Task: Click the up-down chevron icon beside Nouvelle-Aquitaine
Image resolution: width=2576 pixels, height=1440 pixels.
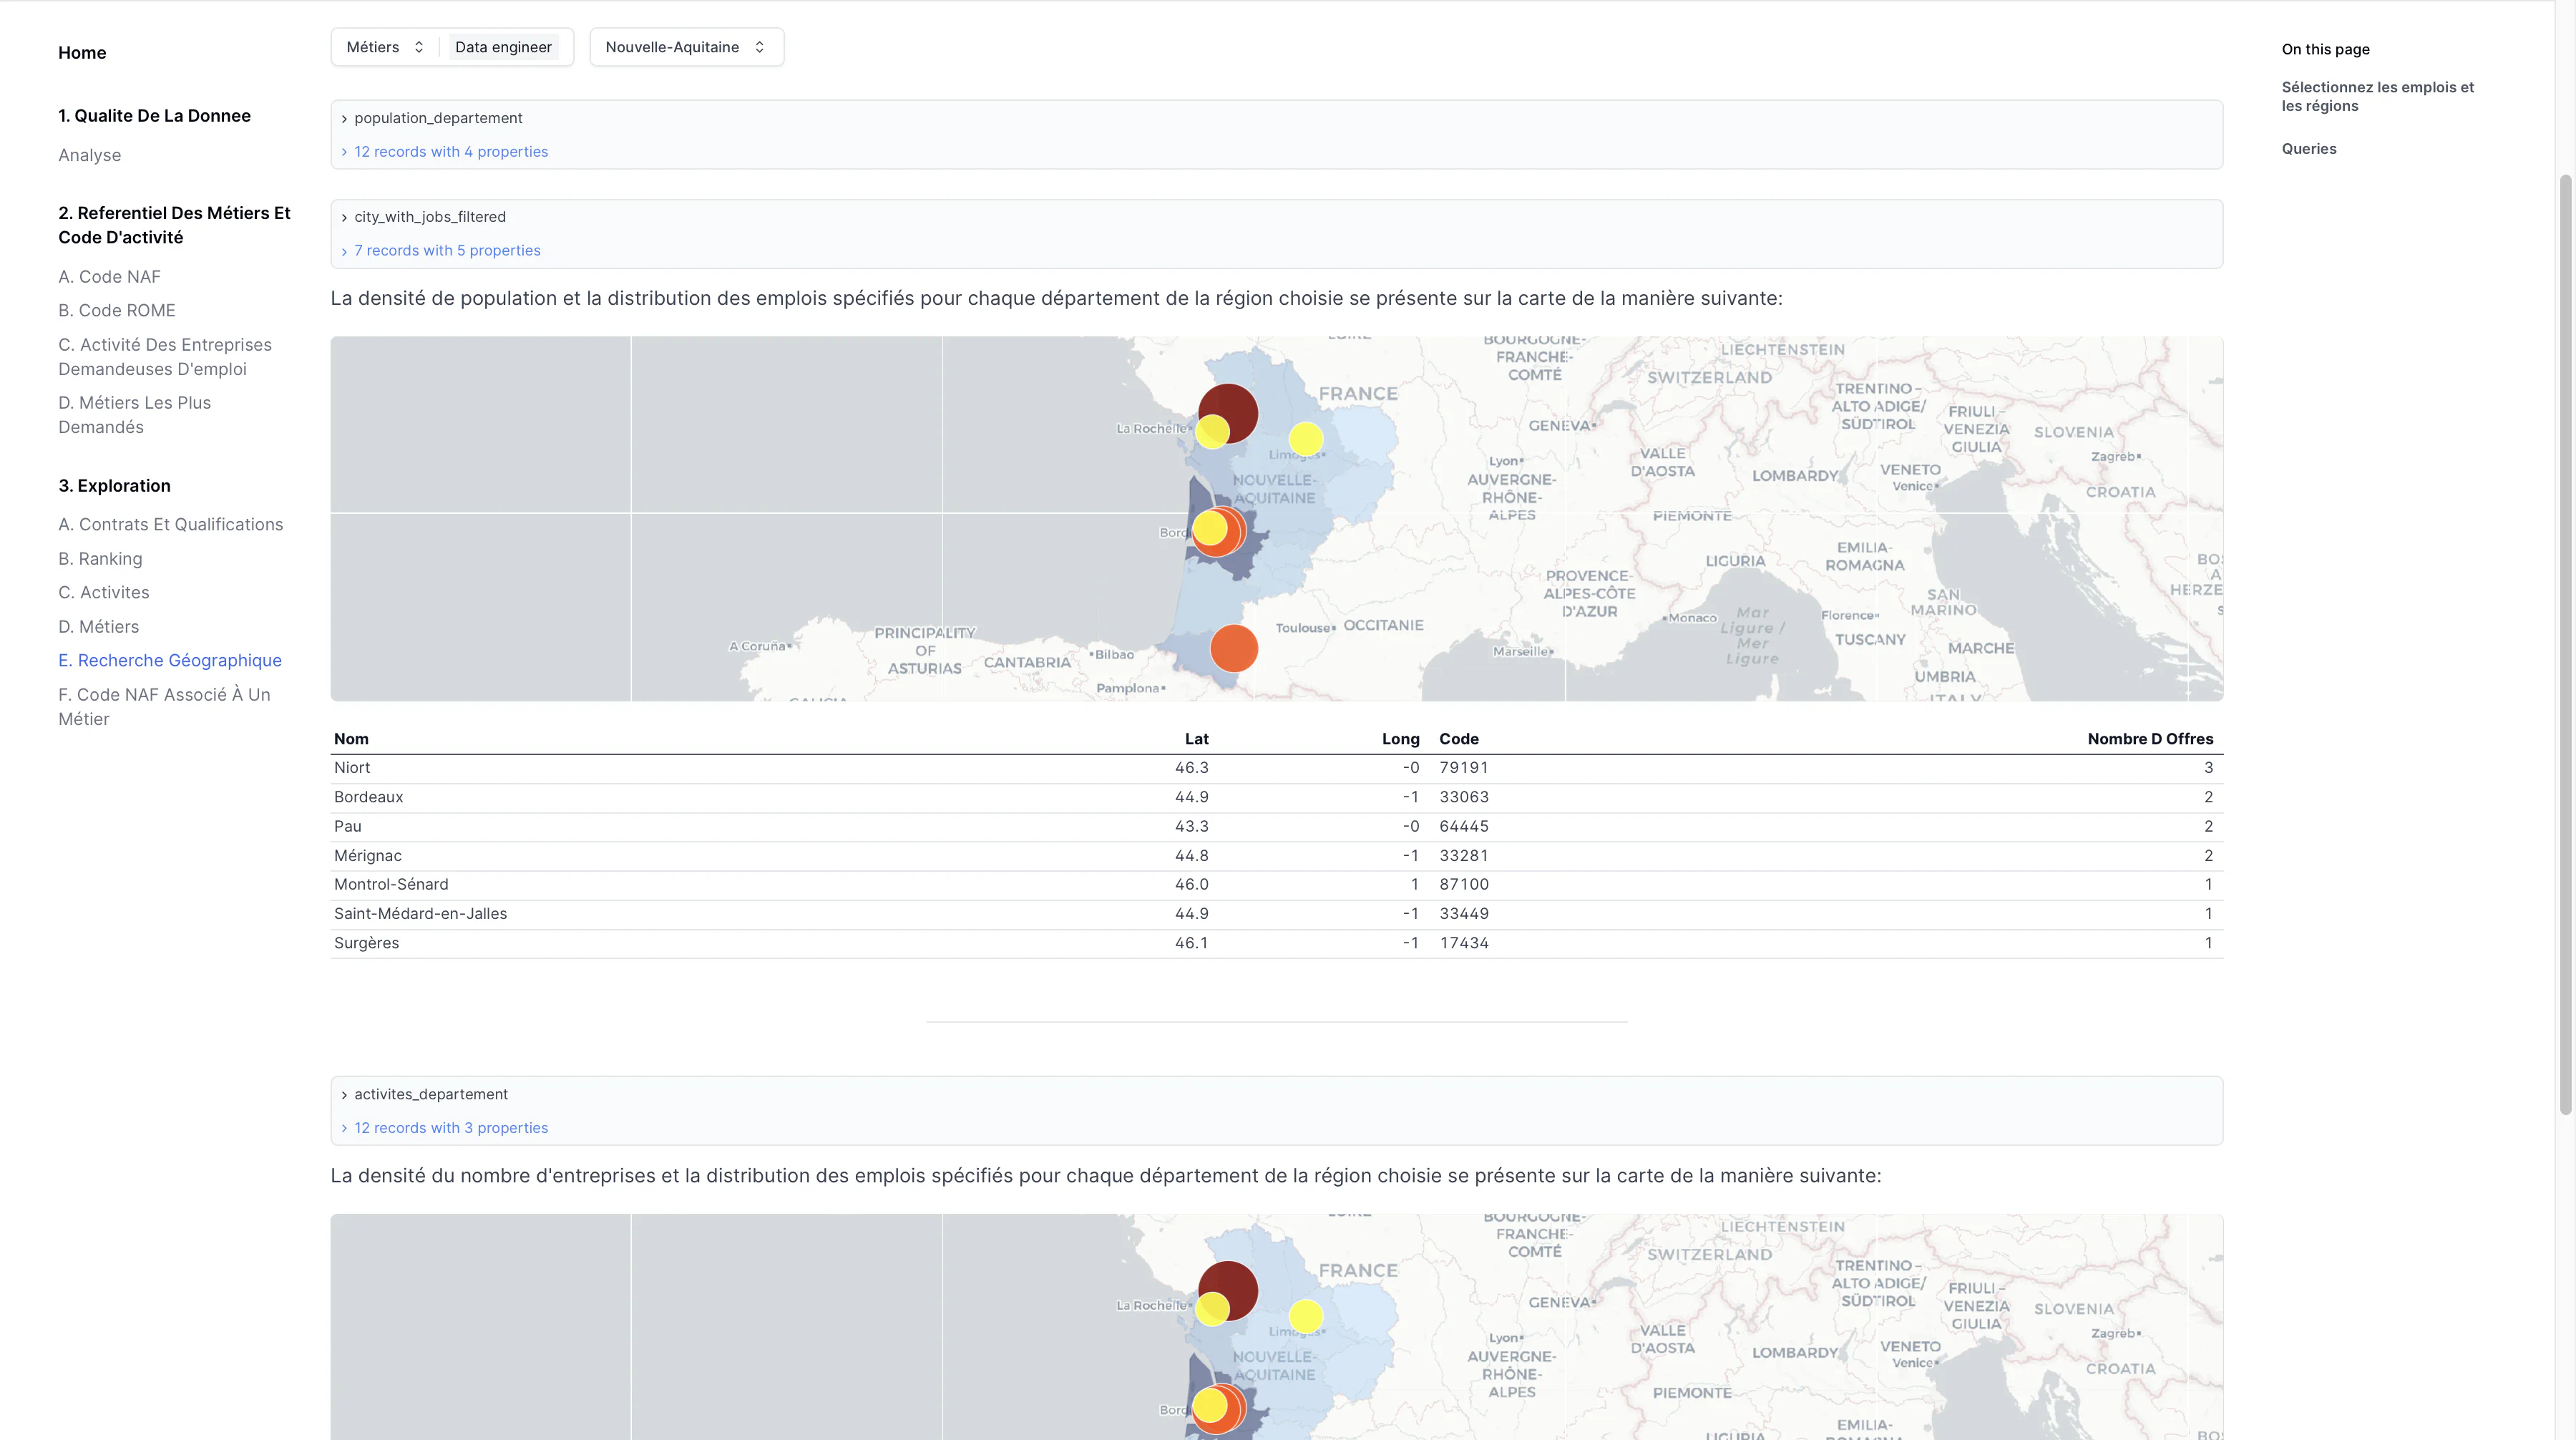Action: click(x=760, y=46)
